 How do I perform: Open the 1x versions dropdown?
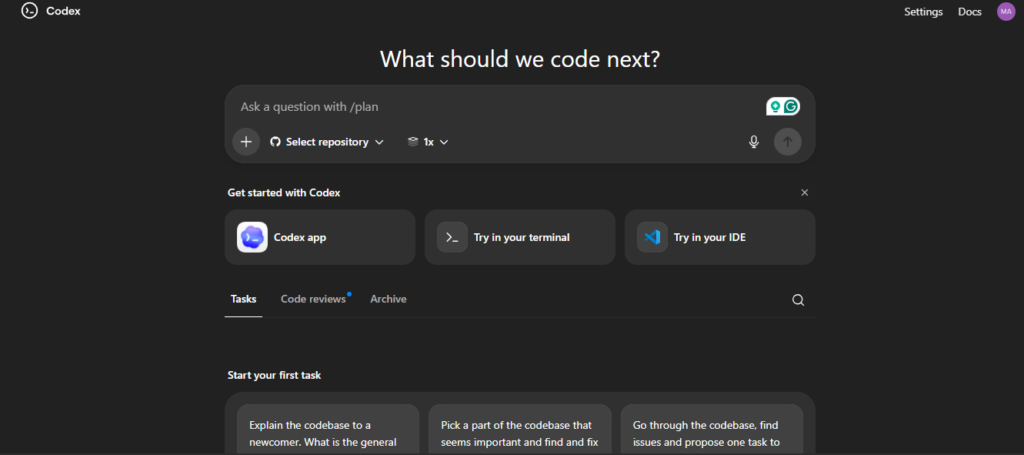pos(428,142)
